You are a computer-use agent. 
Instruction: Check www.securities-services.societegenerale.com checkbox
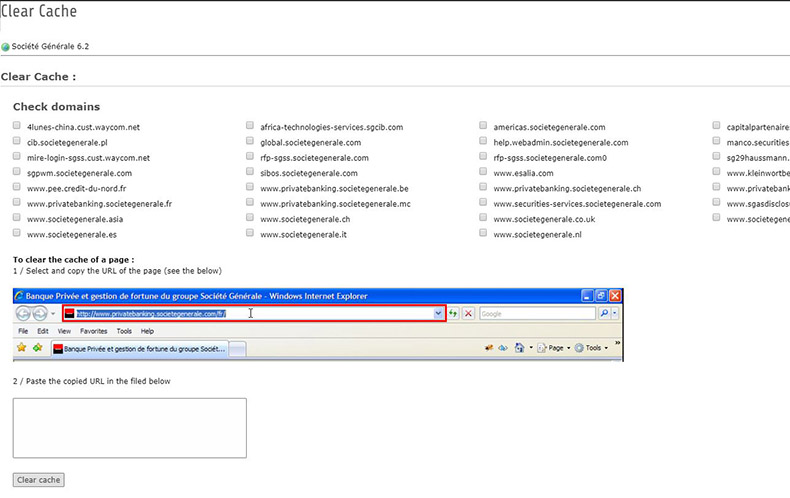tap(483, 202)
